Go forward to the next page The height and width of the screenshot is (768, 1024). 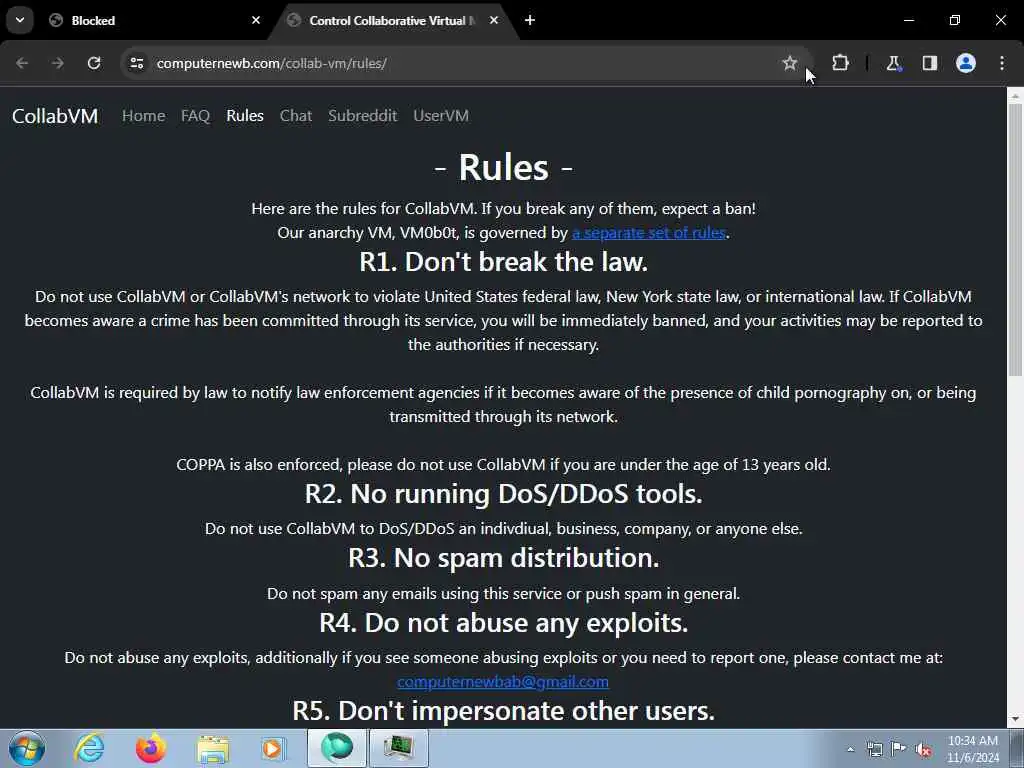click(x=58, y=63)
